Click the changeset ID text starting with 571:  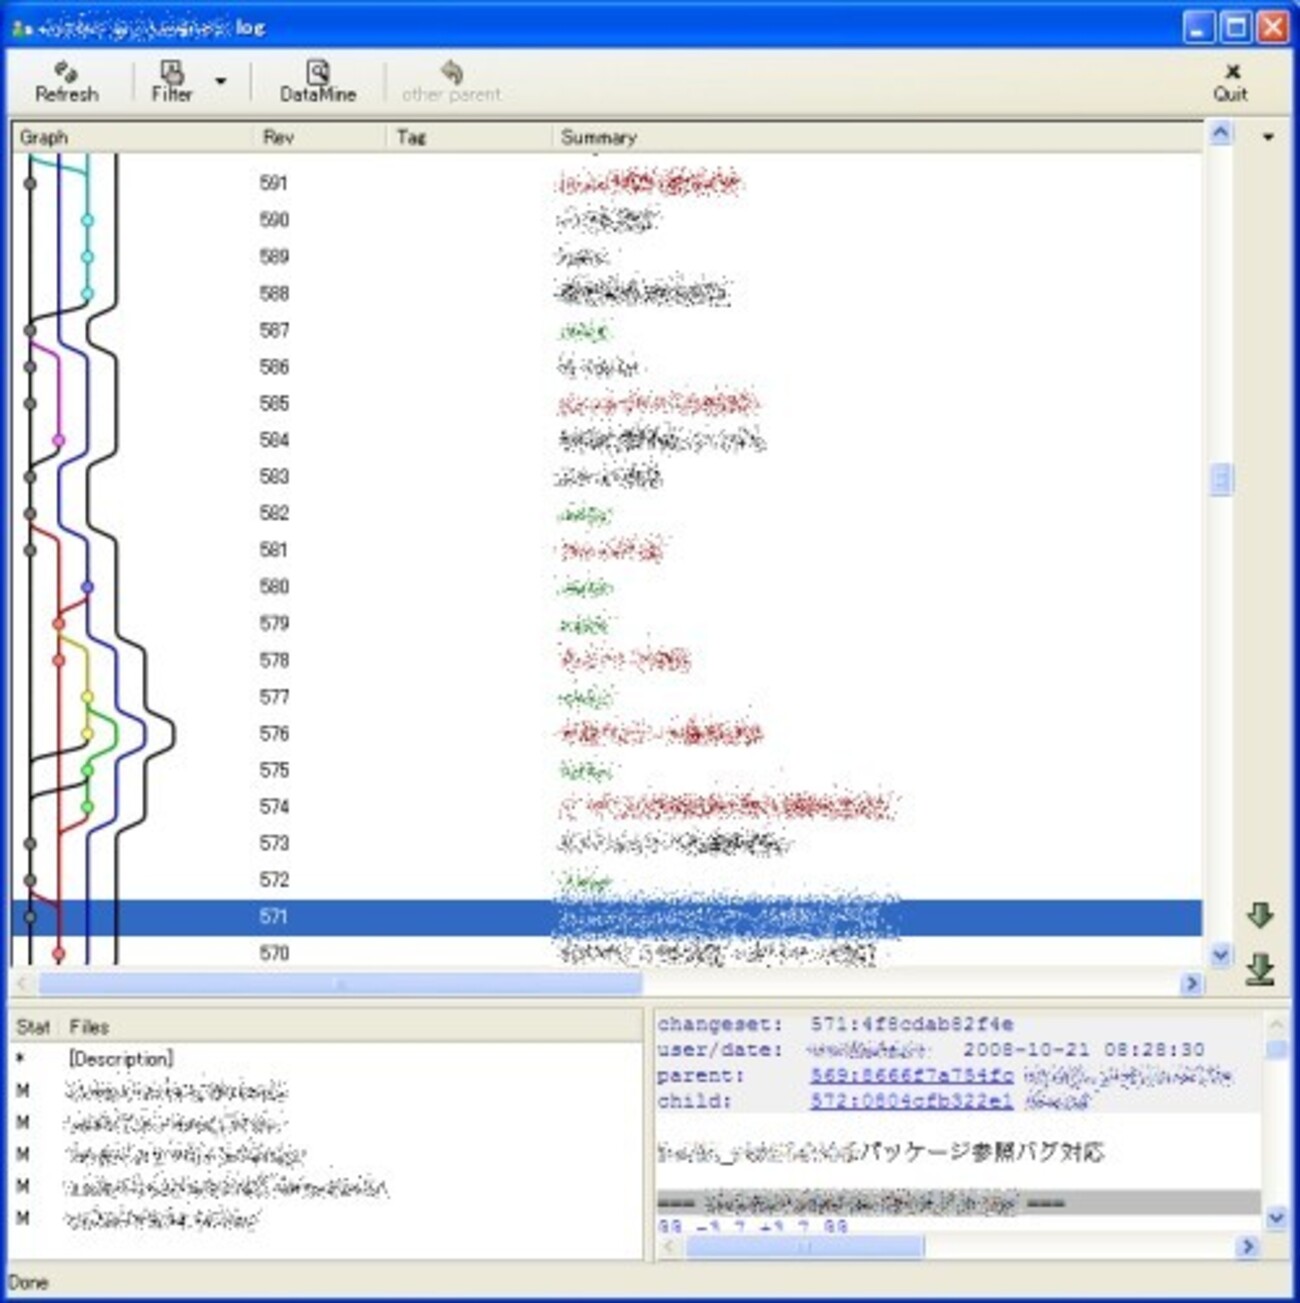pyautogui.click(x=911, y=1024)
